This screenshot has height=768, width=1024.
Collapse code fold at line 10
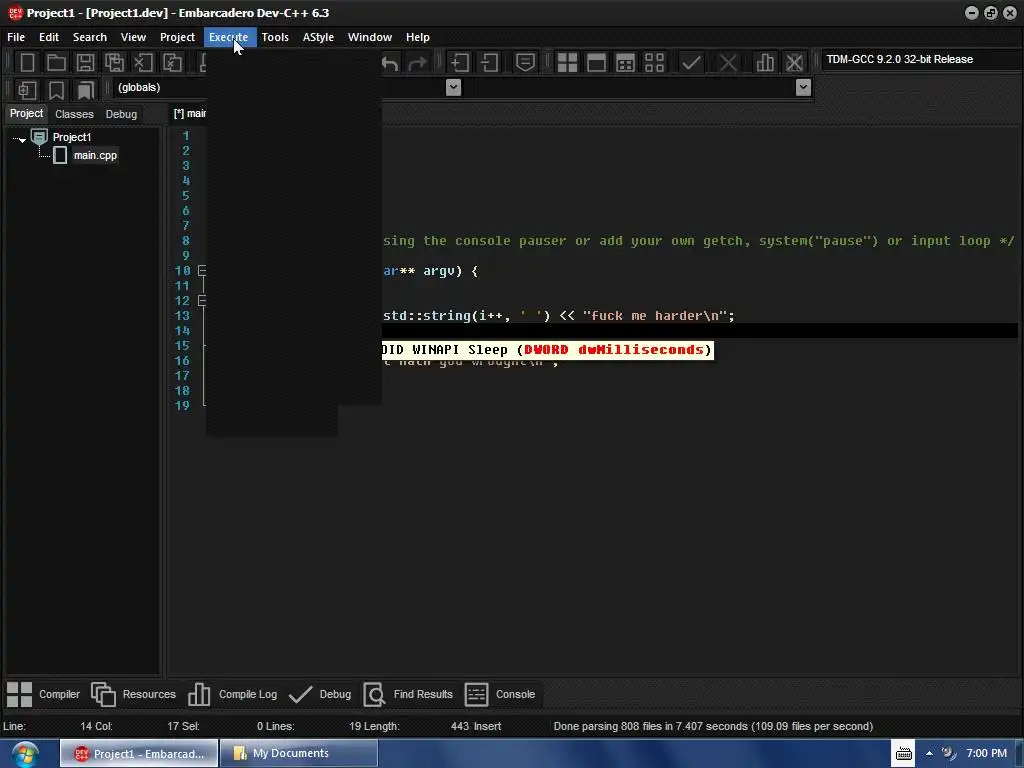(202, 270)
